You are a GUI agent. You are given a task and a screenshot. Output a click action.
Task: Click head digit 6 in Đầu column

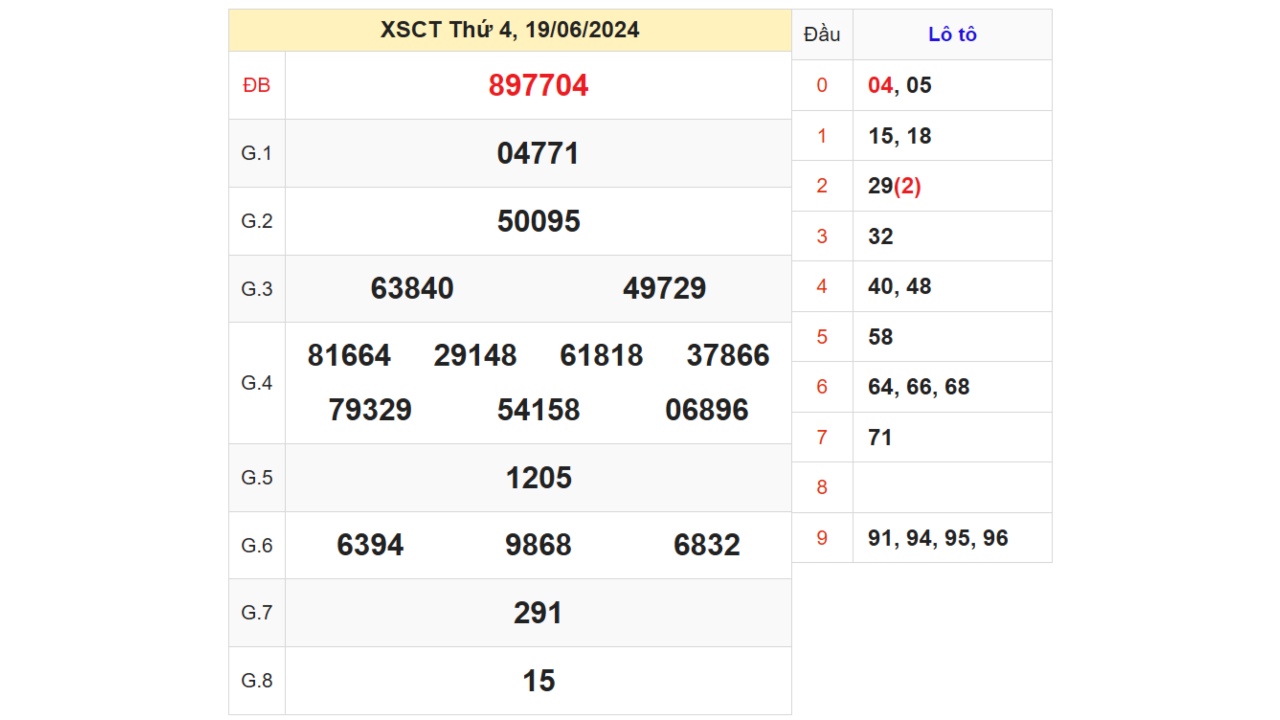(x=822, y=387)
